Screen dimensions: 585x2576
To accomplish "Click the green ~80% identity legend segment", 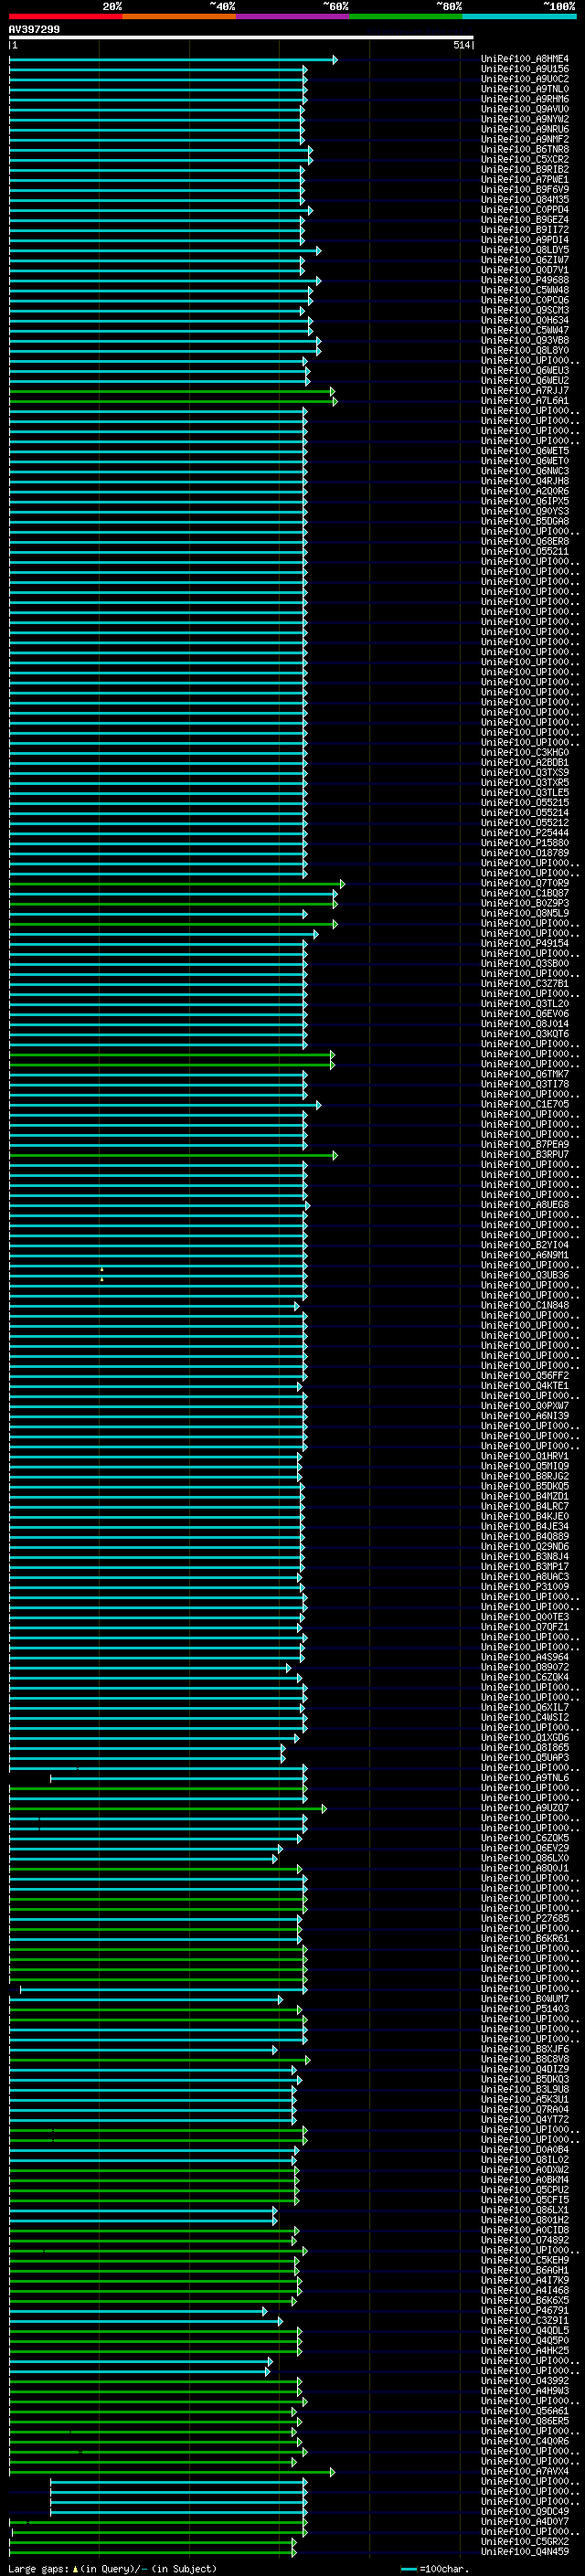I will point(406,16).
